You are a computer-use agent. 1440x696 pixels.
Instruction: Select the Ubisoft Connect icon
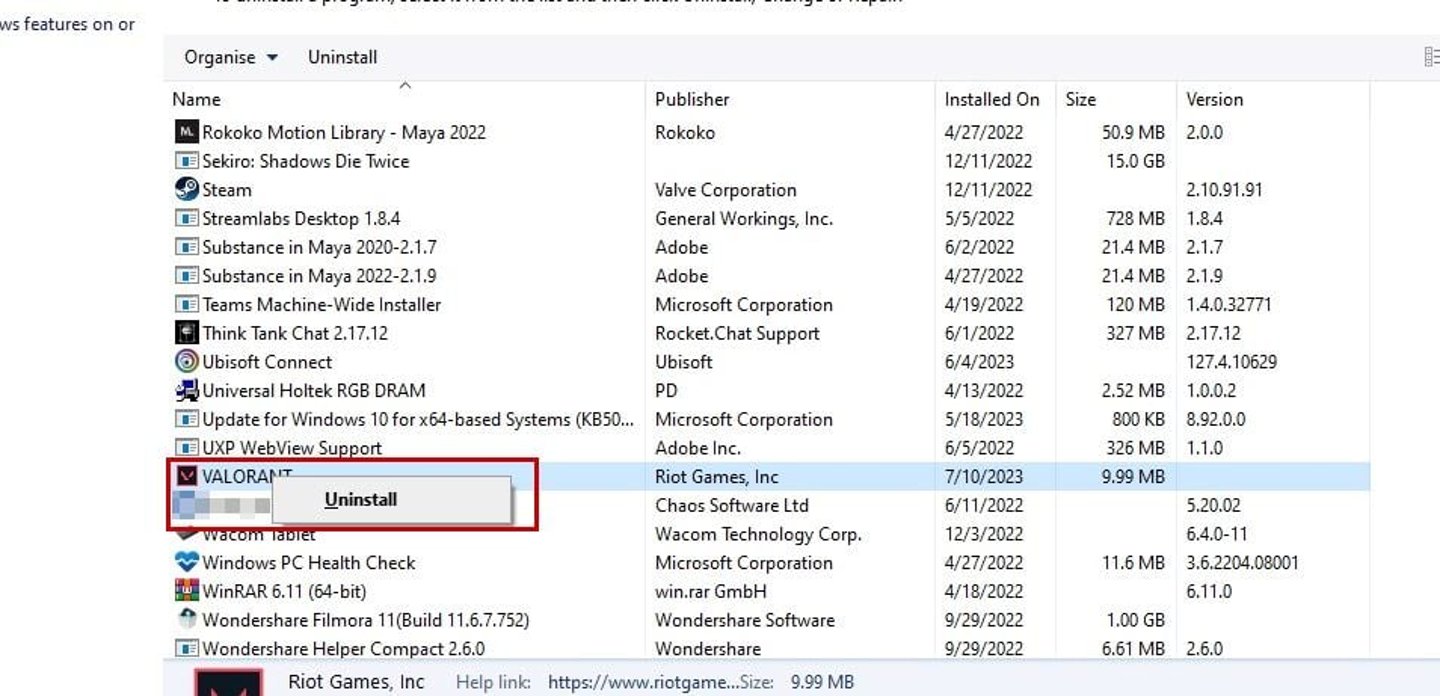point(186,361)
